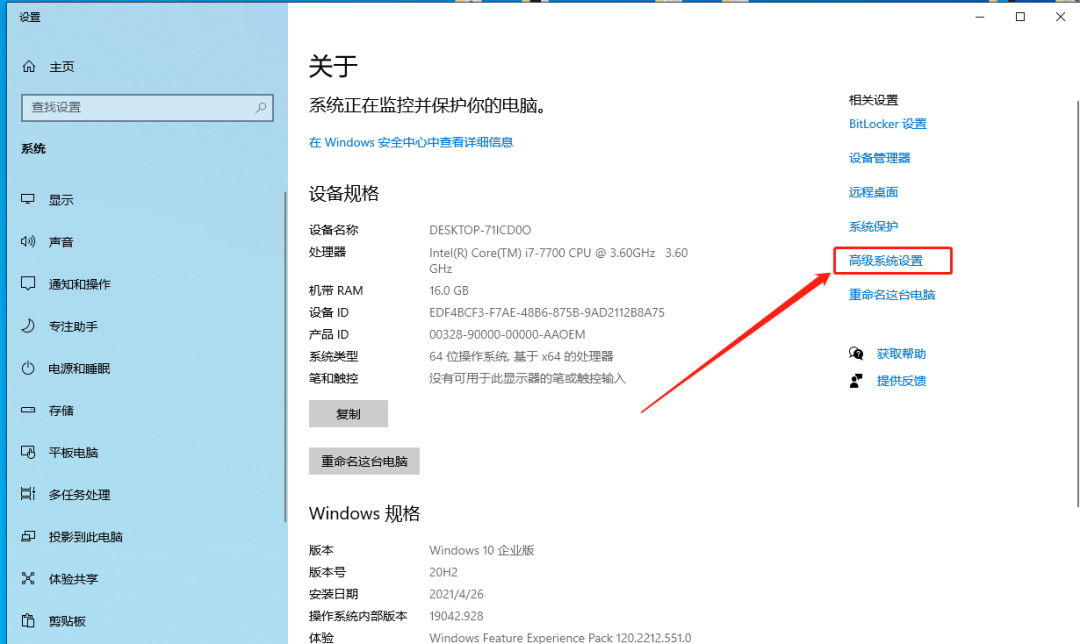1080x644 pixels.
Task: Click the 笔和触控 value text
Action: (527, 378)
